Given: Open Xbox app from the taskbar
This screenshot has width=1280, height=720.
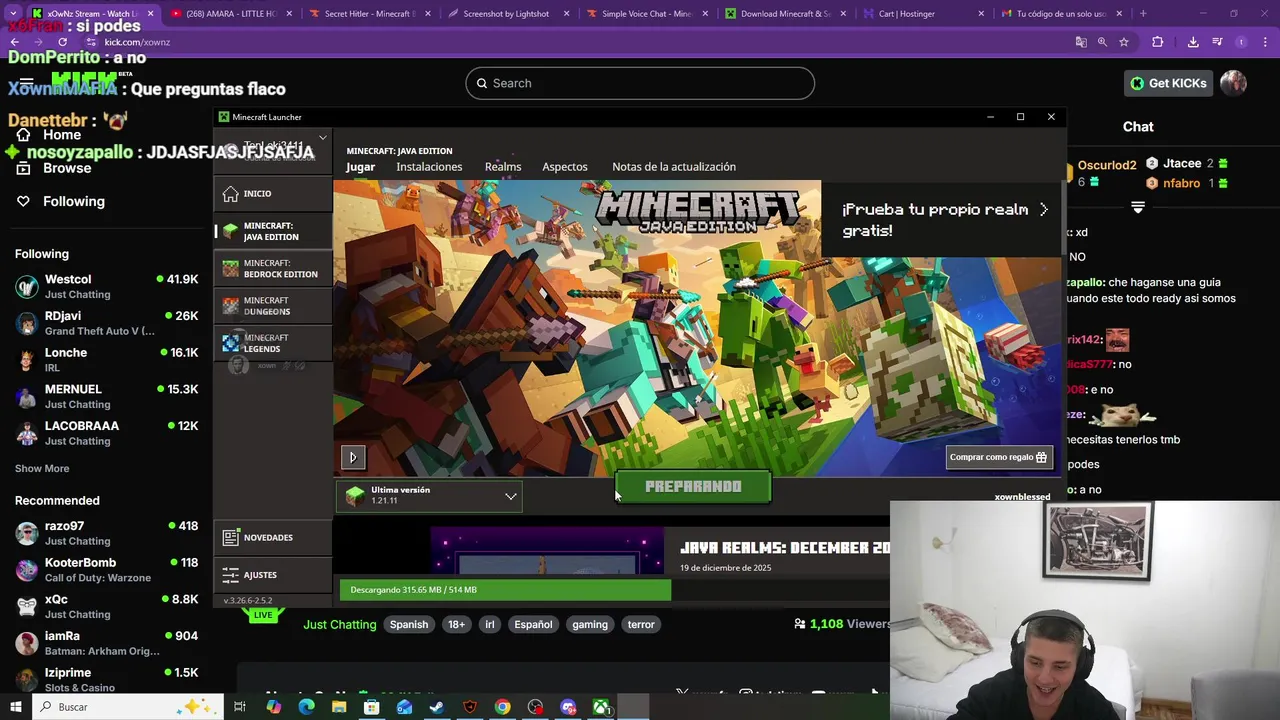Looking at the screenshot, I should [x=601, y=707].
